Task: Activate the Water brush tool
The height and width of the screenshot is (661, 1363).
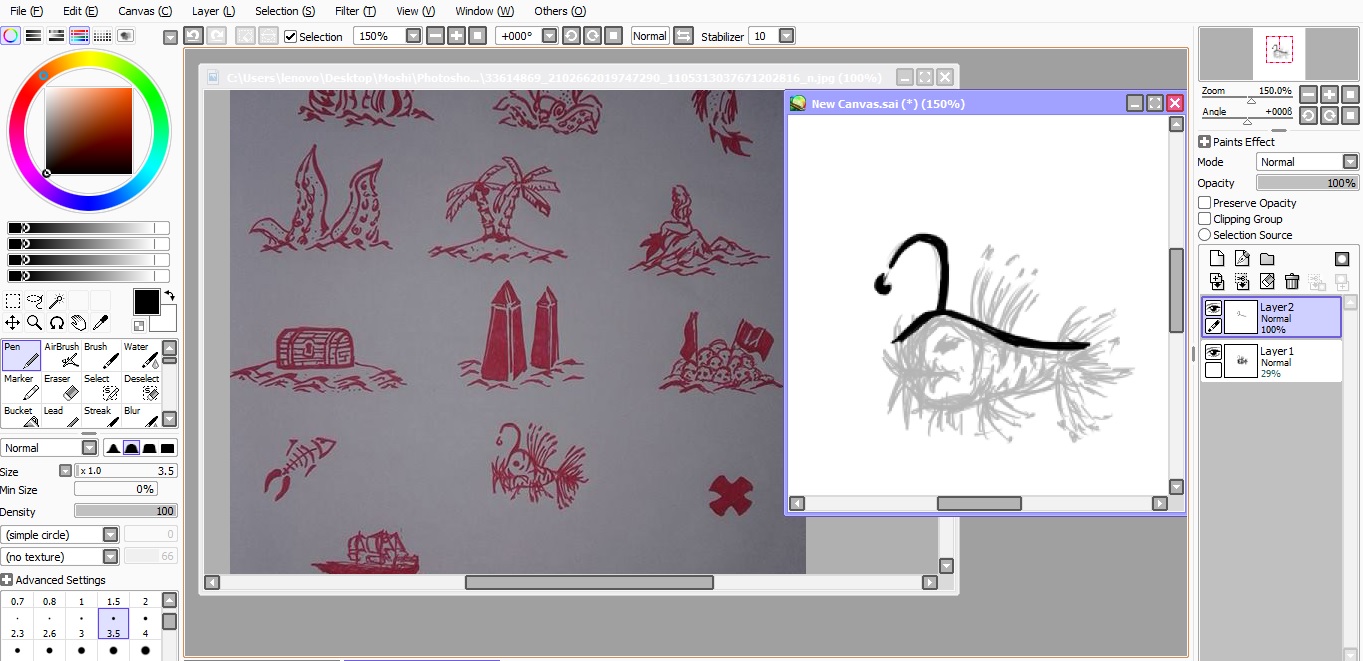Action: (141, 355)
